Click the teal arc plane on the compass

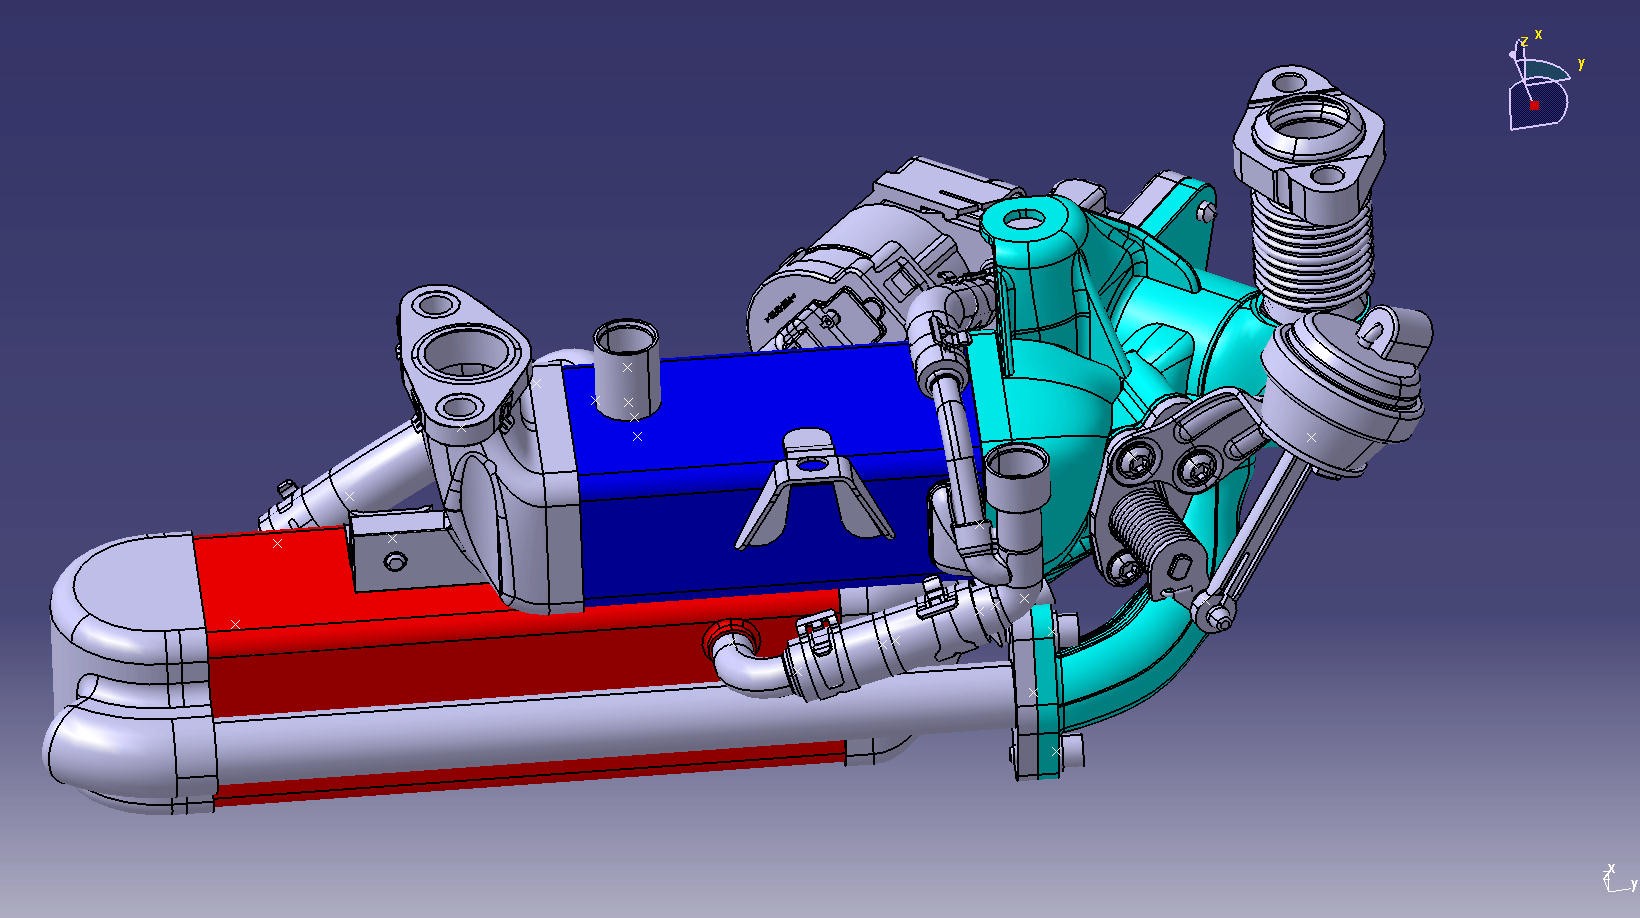[x=1546, y=70]
